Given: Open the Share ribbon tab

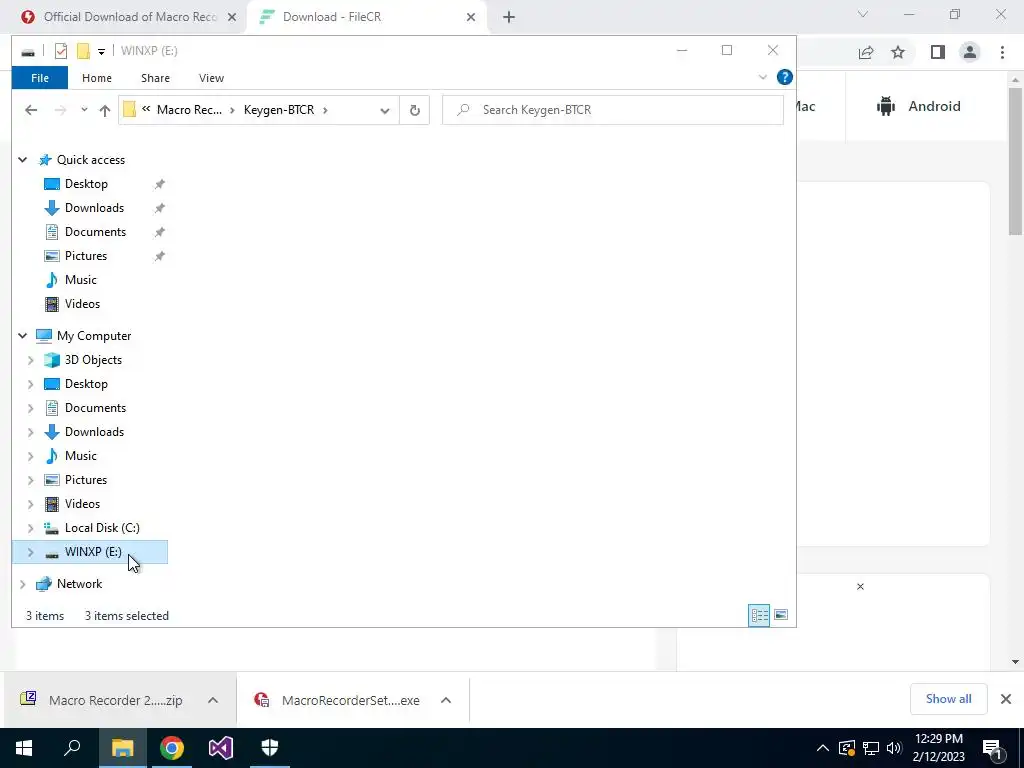Looking at the screenshot, I should tap(155, 78).
